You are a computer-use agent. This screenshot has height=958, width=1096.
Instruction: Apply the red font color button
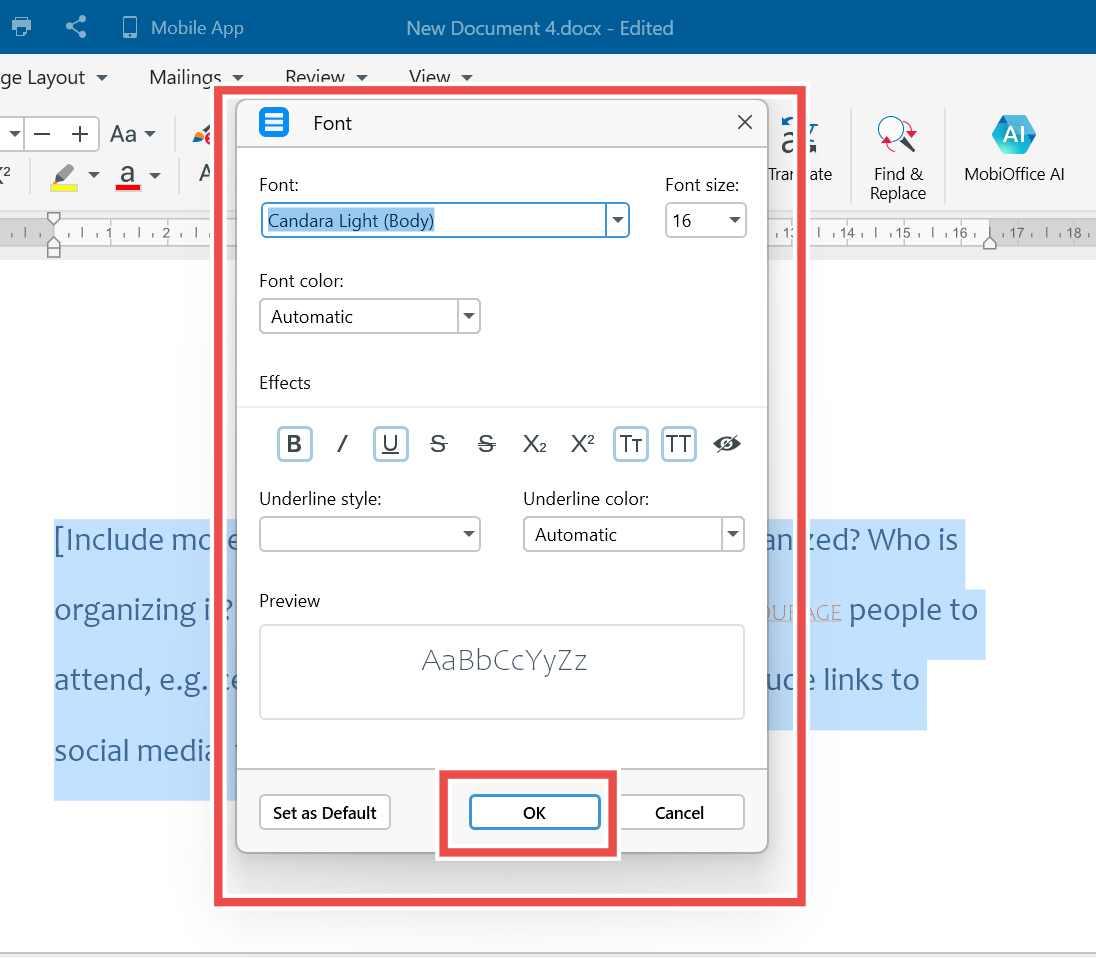tap(127, 176)
